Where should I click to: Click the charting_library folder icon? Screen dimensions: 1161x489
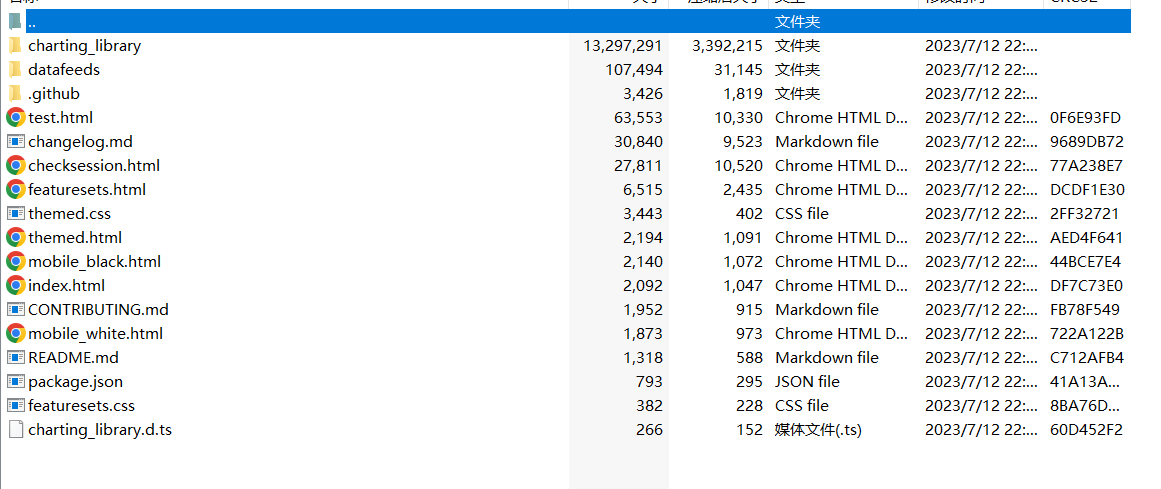(15, 46)
